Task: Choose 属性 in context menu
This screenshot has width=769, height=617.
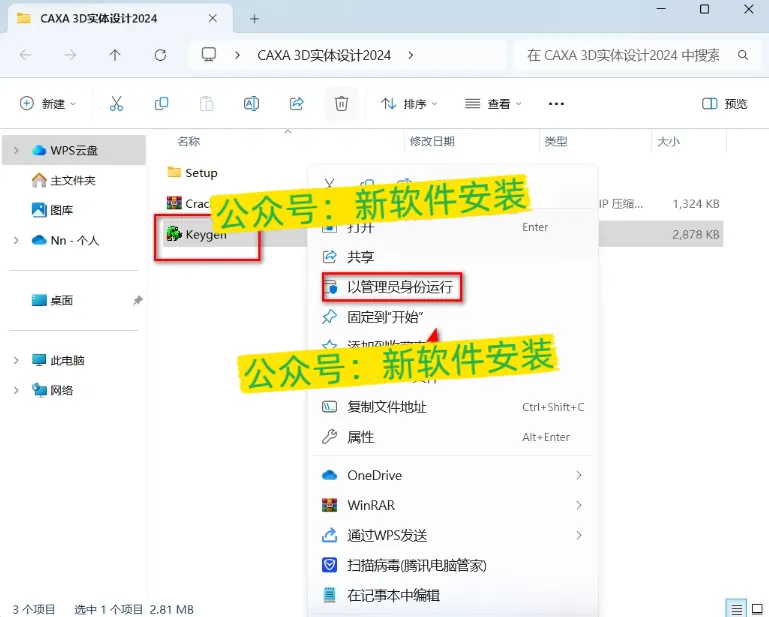Action: point(453,437)
